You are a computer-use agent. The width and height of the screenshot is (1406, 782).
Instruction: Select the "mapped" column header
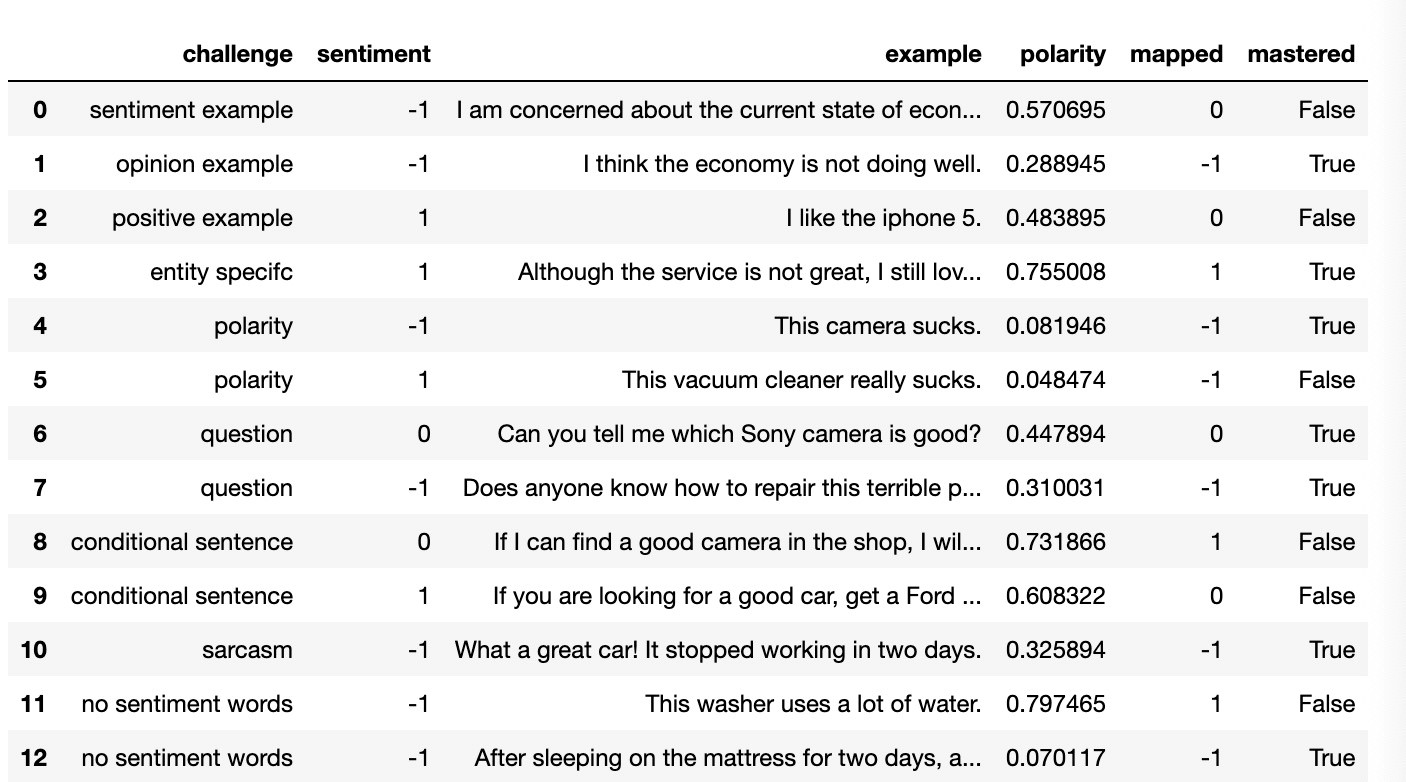click(x=1176, y=54)
